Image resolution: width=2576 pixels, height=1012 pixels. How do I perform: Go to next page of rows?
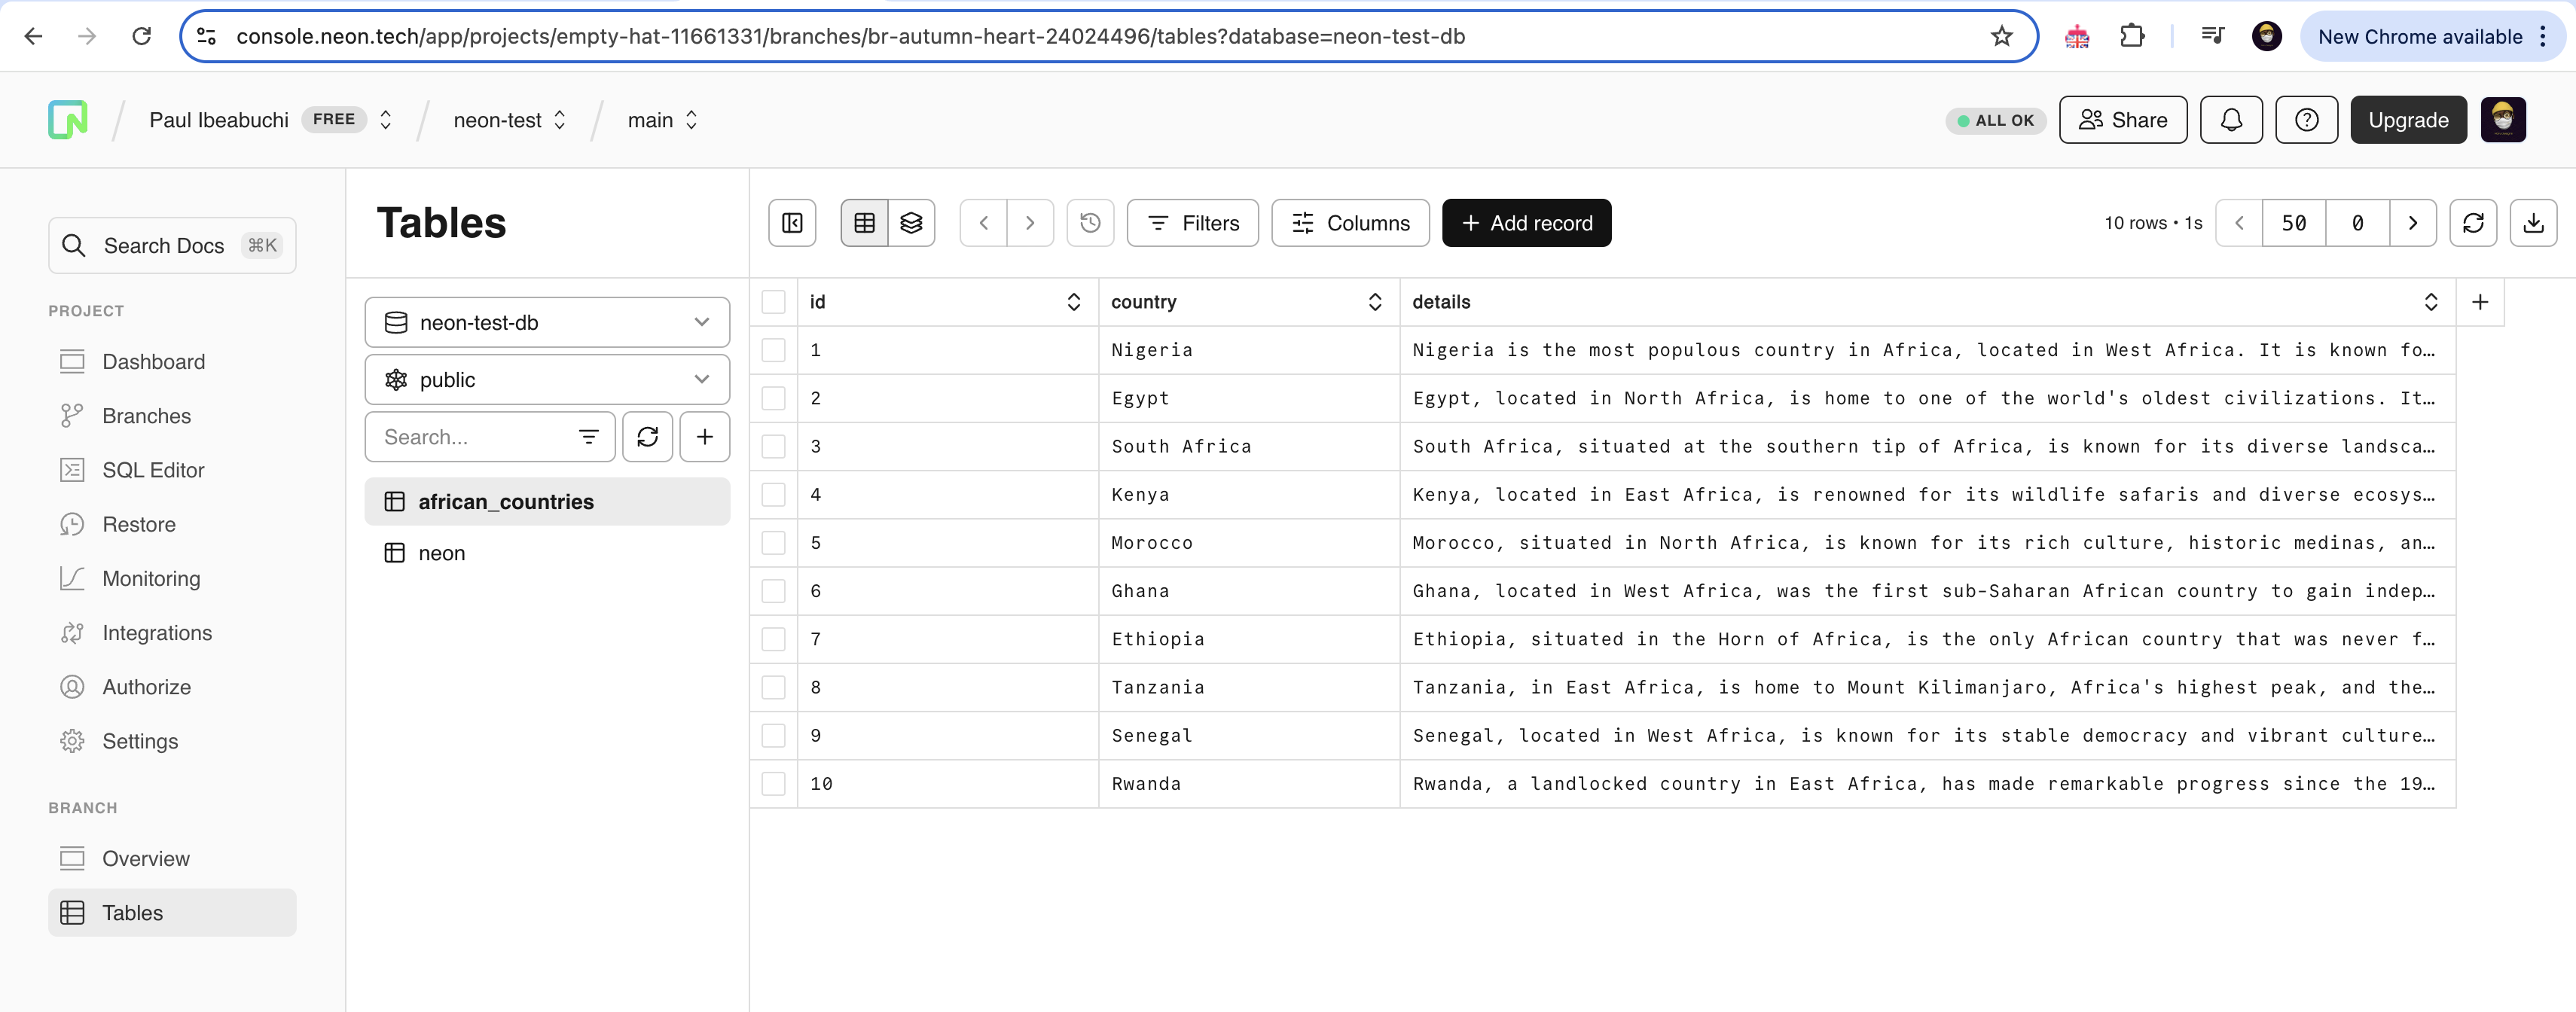2412,223
